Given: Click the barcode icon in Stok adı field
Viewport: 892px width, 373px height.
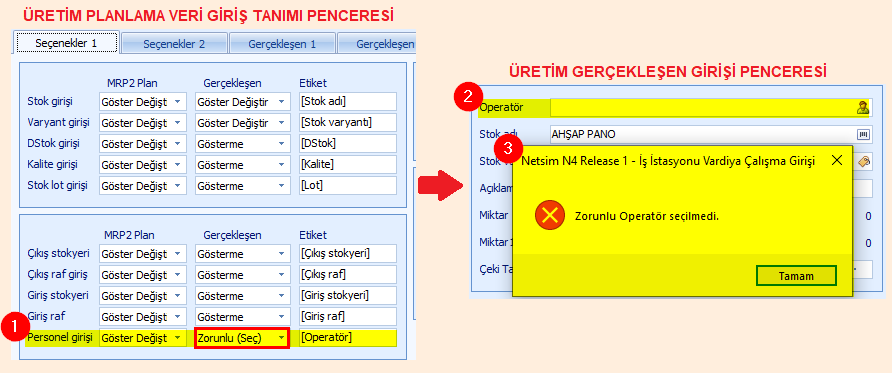Looking at the screenshot, I should (863, 135).
